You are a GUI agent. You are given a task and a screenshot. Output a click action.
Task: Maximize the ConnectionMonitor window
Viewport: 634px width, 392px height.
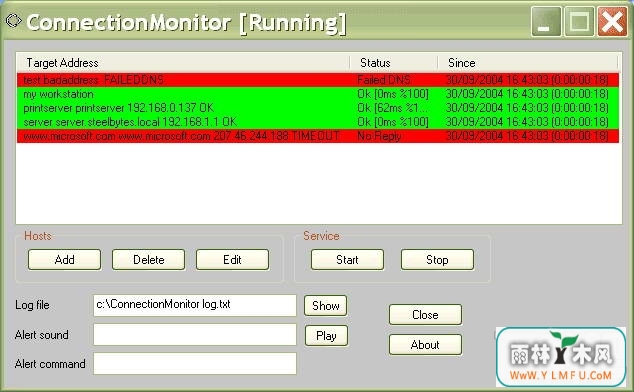(x=579, y=21)
